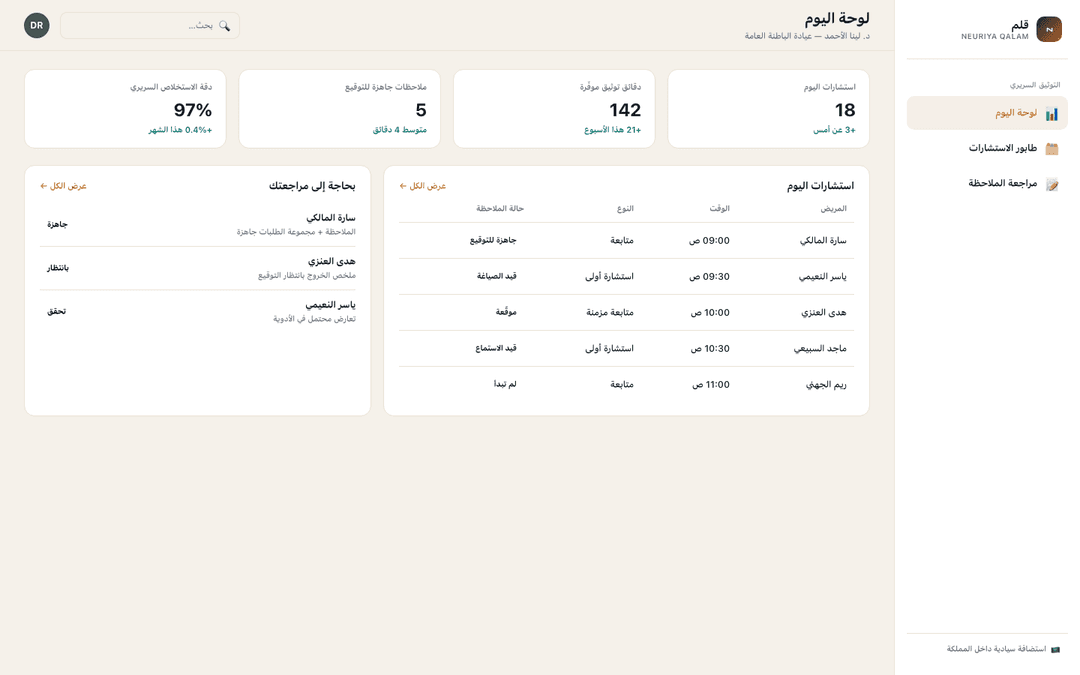Open the استشارات اليوم stat card showing 18
The width and height of the screenshot is (1080, 675).
pos(768,108)
